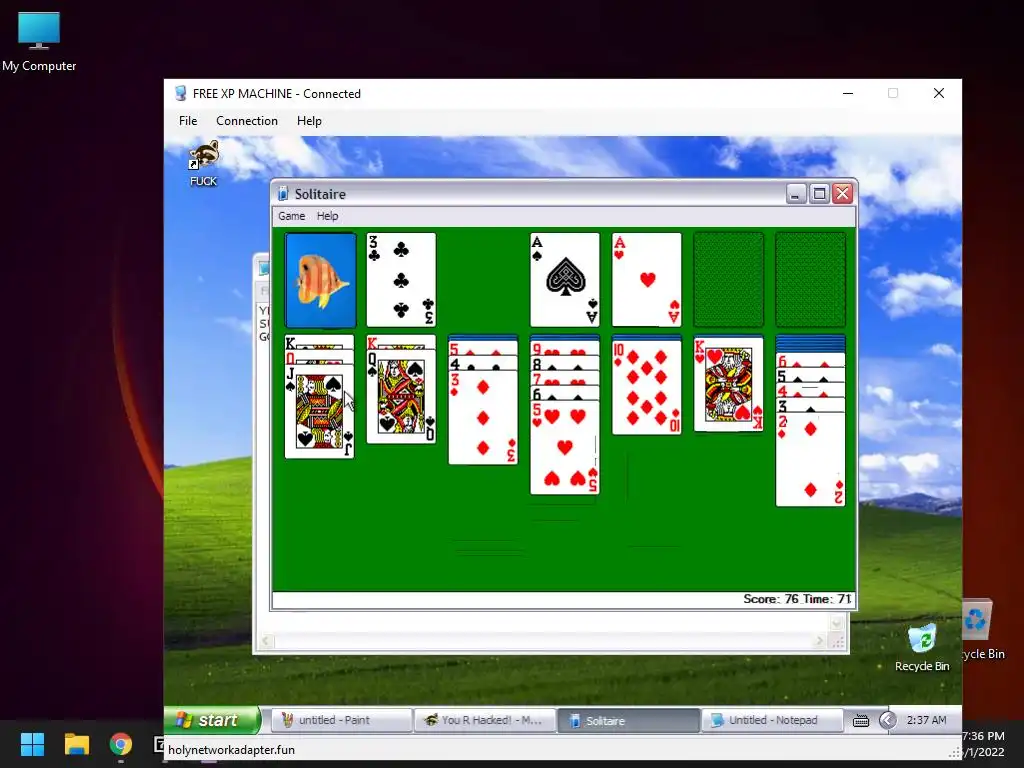Select the 2 of diamonds card
1024x768 pixels.
(810, 459)
